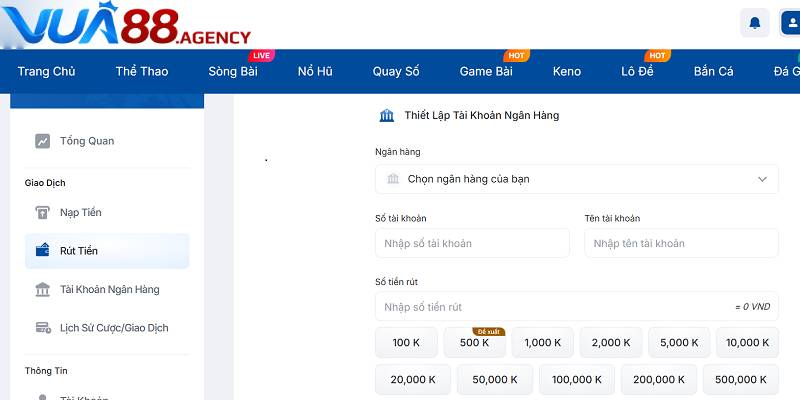
Task: Select the 500 K suggested amount
Action: coord(474,342)
